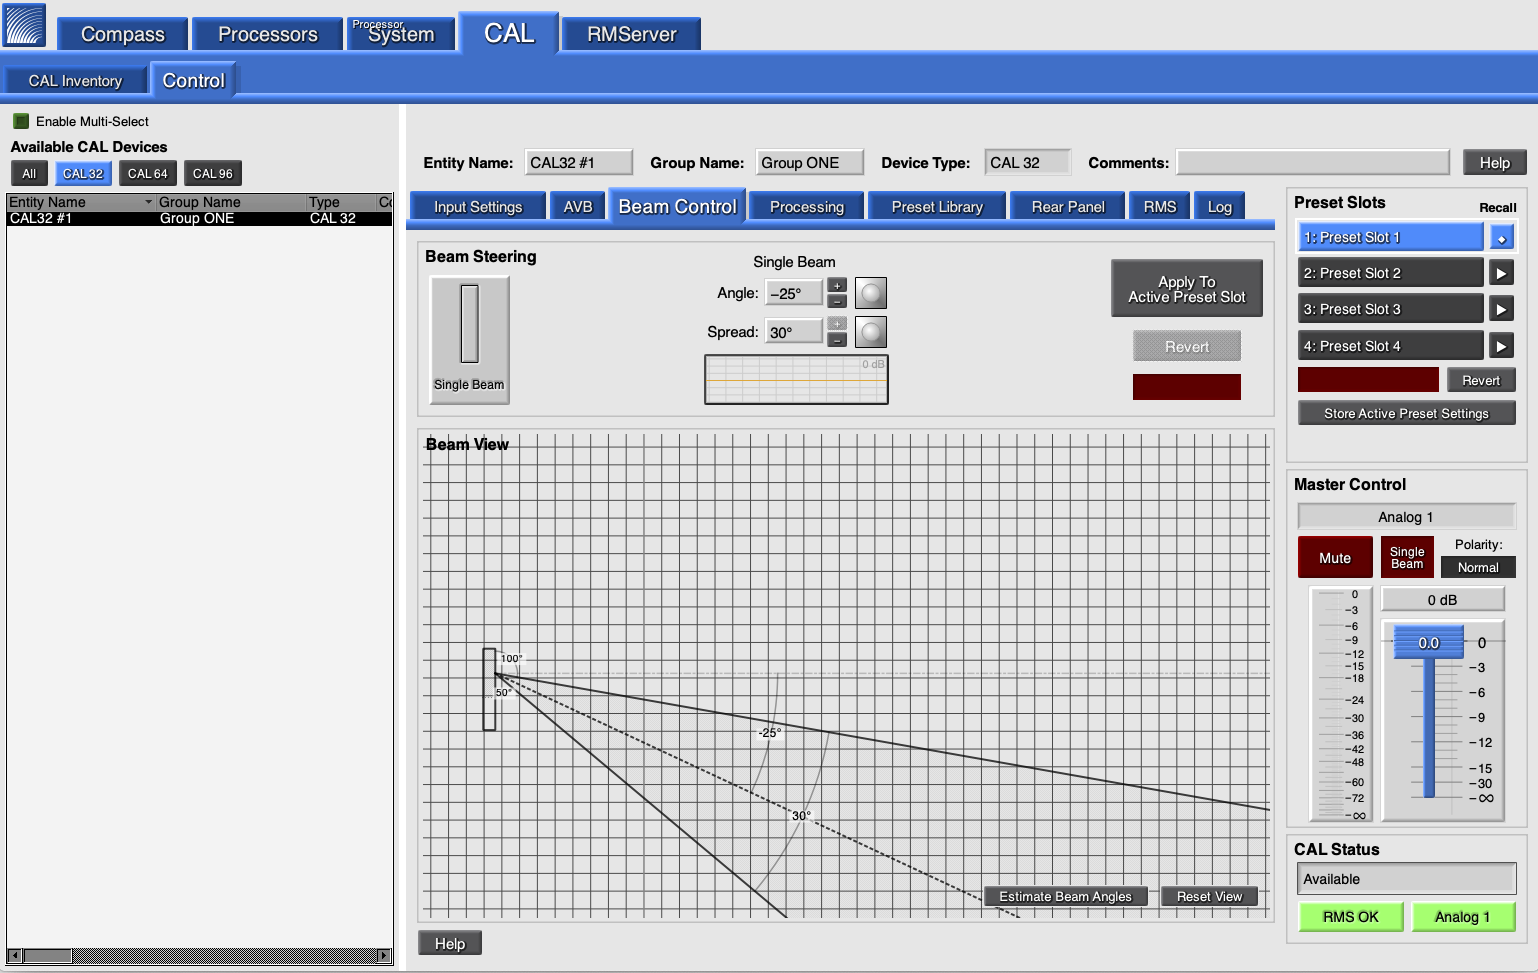Toggle the Single Beam button in Master Control
The image size is (1538, 973).
[1407, 558]
